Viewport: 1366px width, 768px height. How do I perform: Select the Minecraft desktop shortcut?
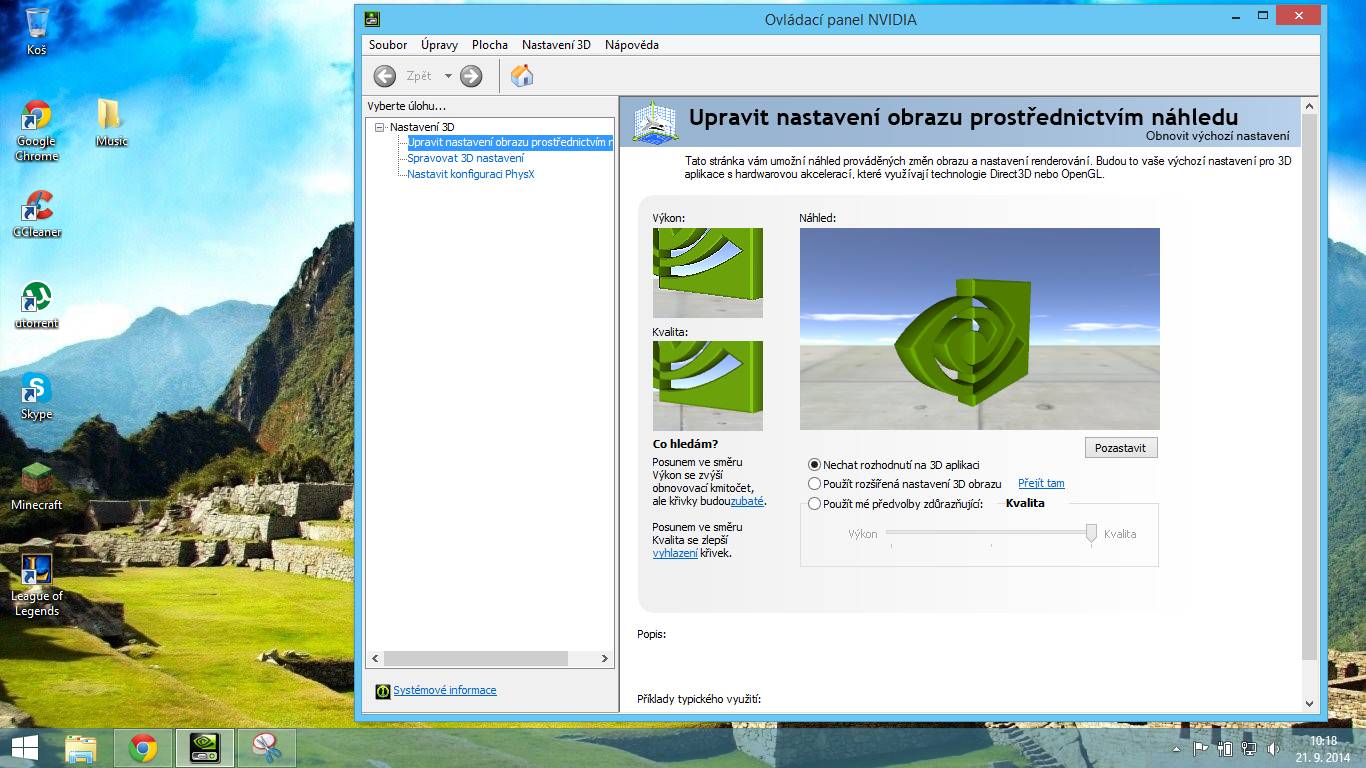tap(37, 487)
